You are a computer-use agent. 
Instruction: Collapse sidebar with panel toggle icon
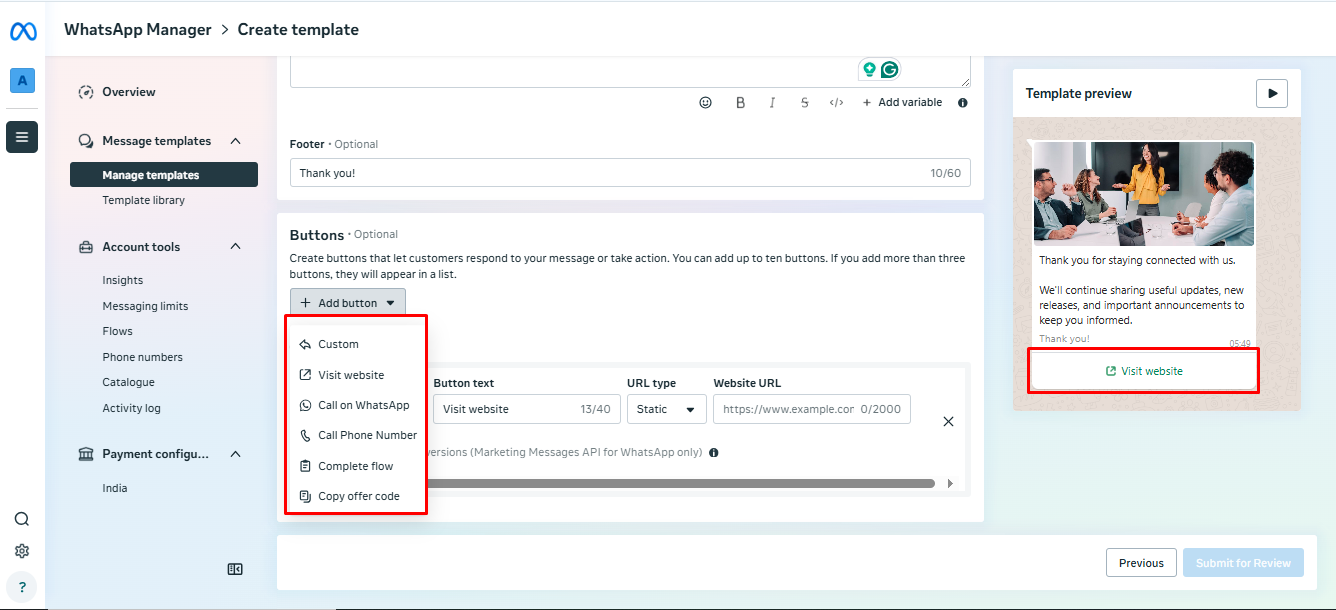[235, 569]
